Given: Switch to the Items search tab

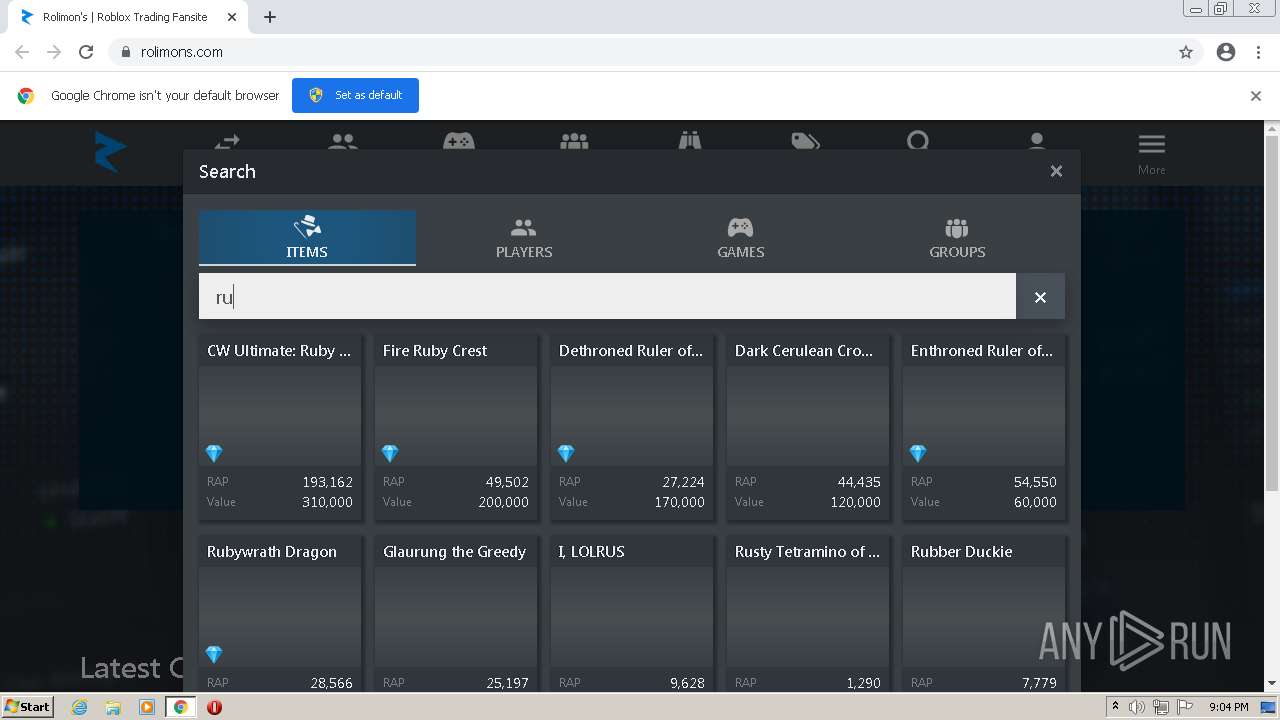Looking at the screenshot, I should (x=307, y=238).
